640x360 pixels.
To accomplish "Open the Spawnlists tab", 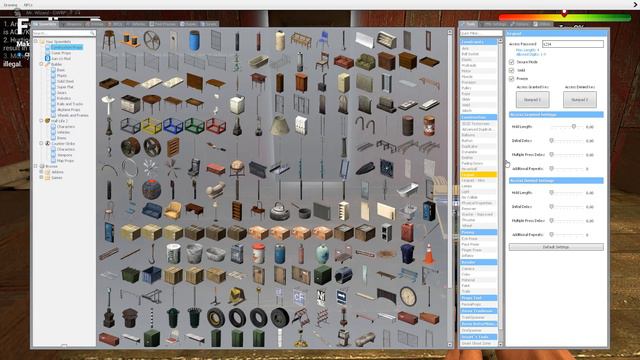I will tap(46, 24).
